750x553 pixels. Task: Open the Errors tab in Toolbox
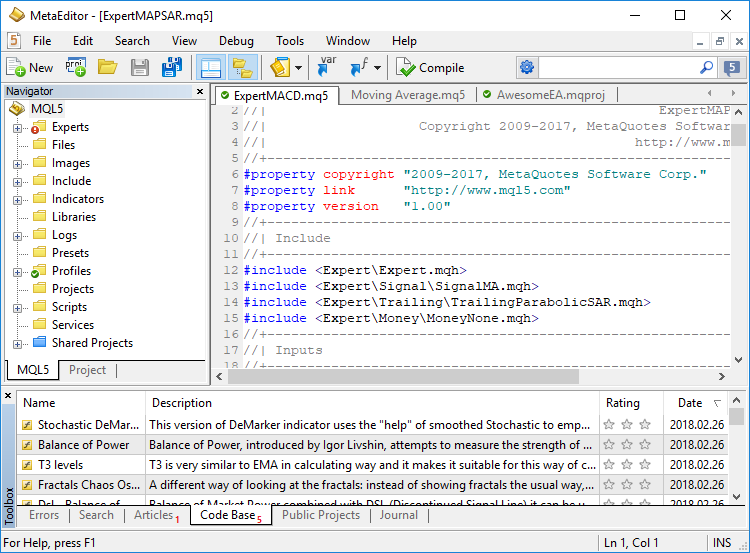[x=44, y=515]
